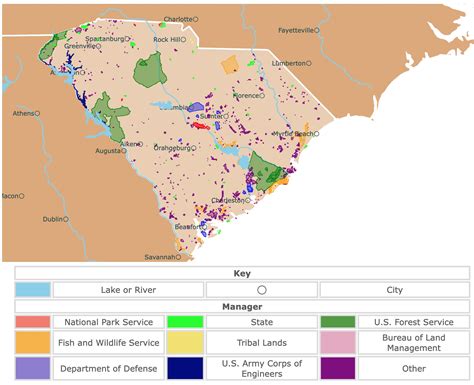Click the 'National Park Service' legend label
Image resolution: width=474 pixels, height=385 pixels.
[109, 322]
